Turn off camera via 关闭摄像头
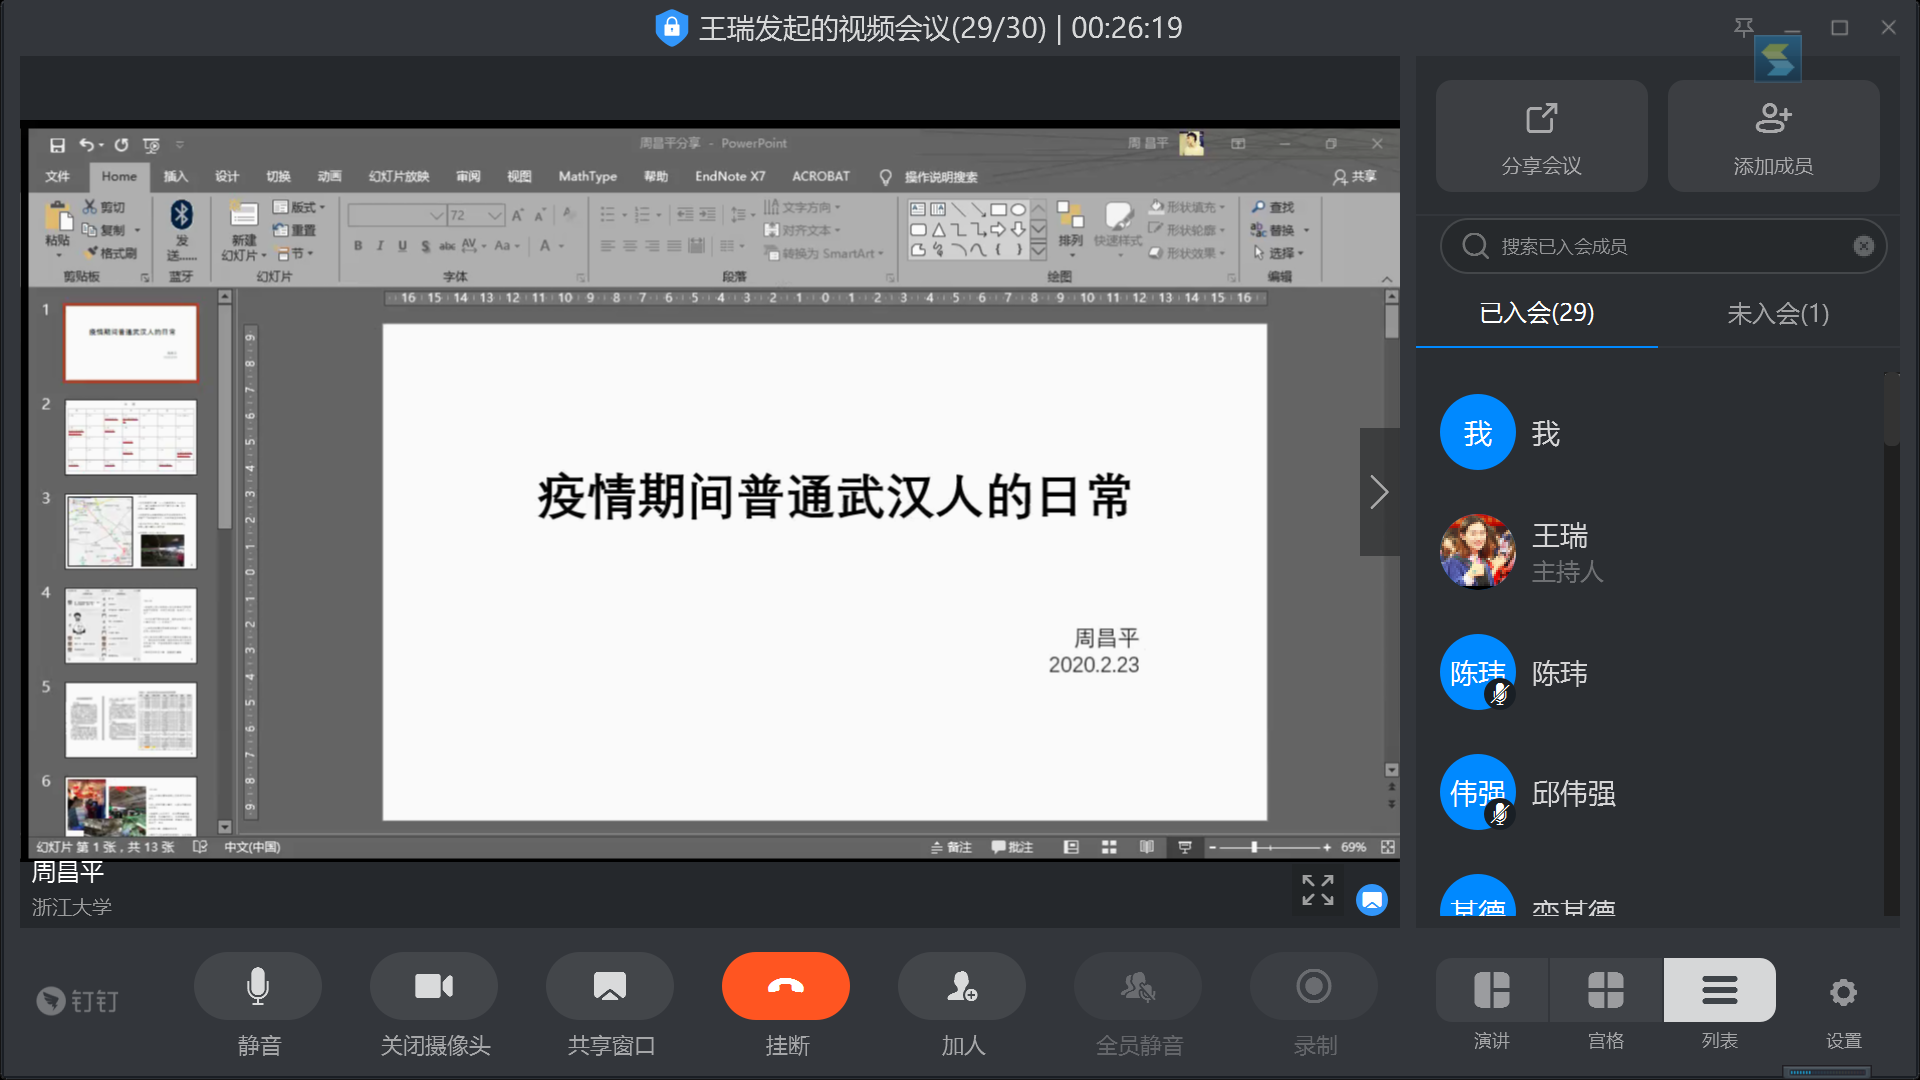Viewport: 1920px width, 1080px height. 434,986
